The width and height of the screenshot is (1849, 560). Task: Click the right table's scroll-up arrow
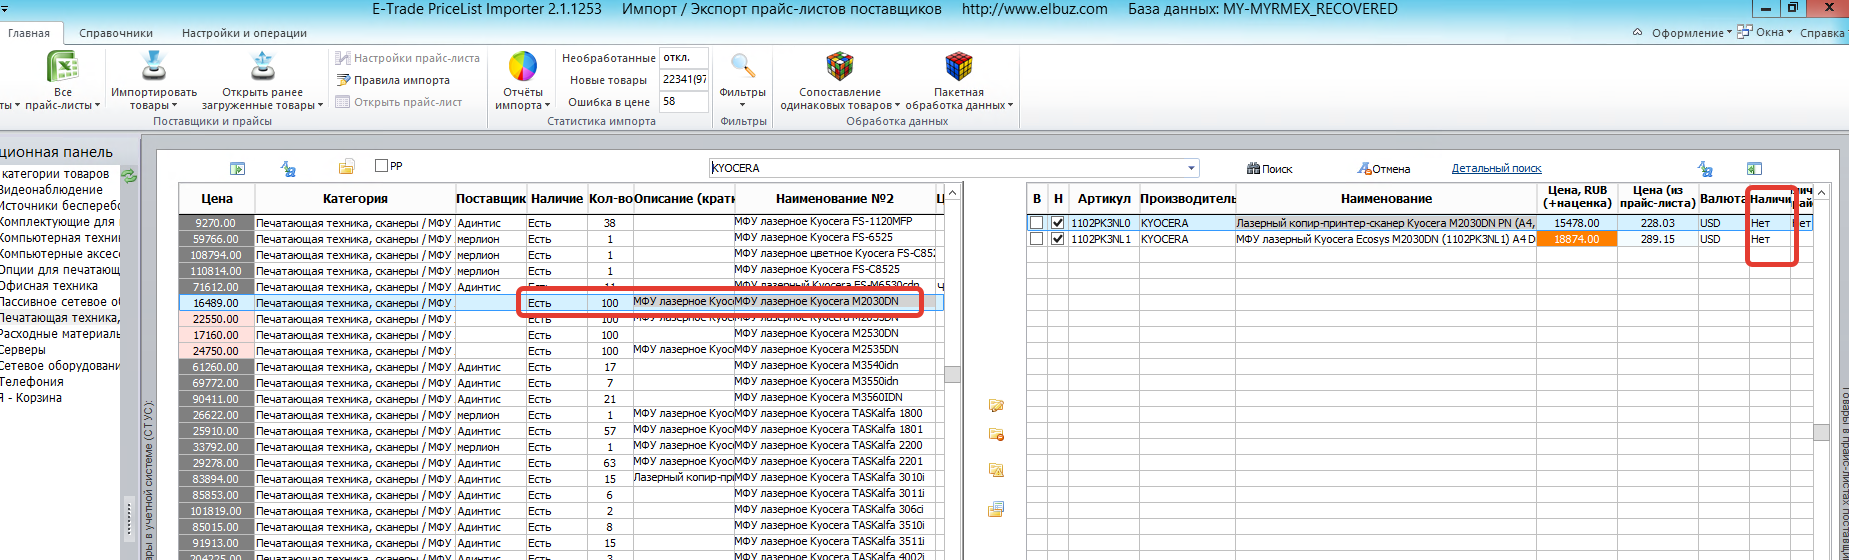tap(1822, 192)
